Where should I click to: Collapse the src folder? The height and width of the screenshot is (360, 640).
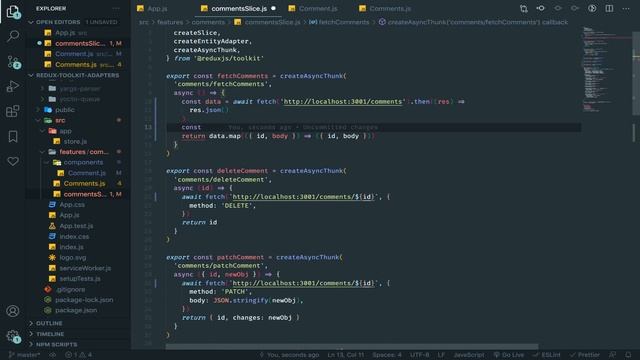pos(38,120)
